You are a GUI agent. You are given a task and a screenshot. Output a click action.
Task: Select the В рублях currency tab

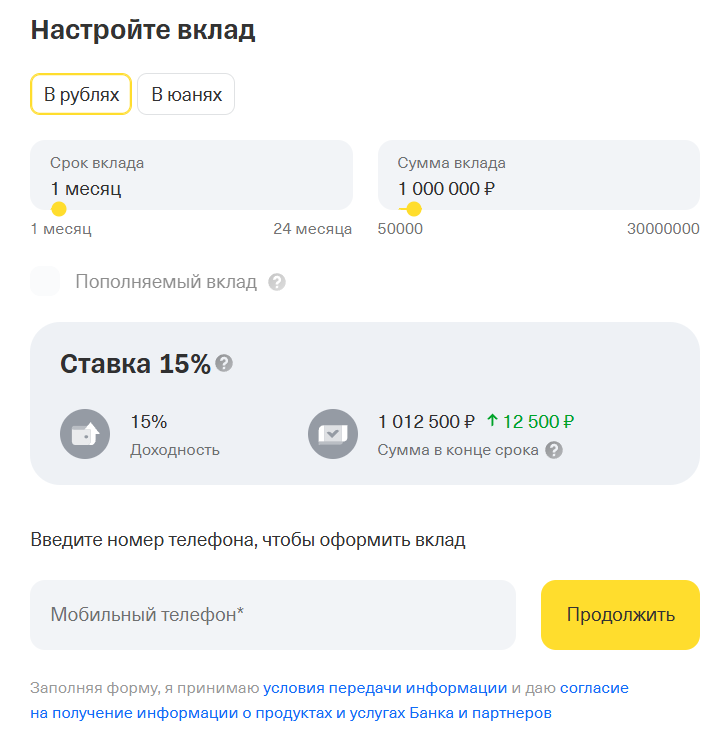tap(81, 95)
